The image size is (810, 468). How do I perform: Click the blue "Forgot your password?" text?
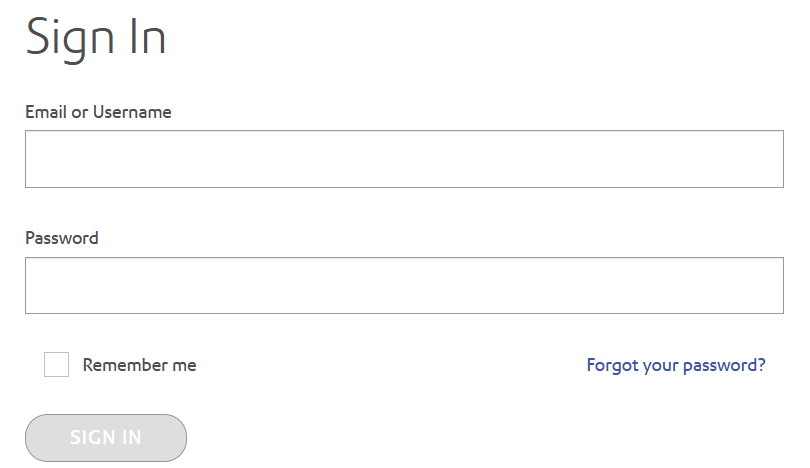pos(676,365)
